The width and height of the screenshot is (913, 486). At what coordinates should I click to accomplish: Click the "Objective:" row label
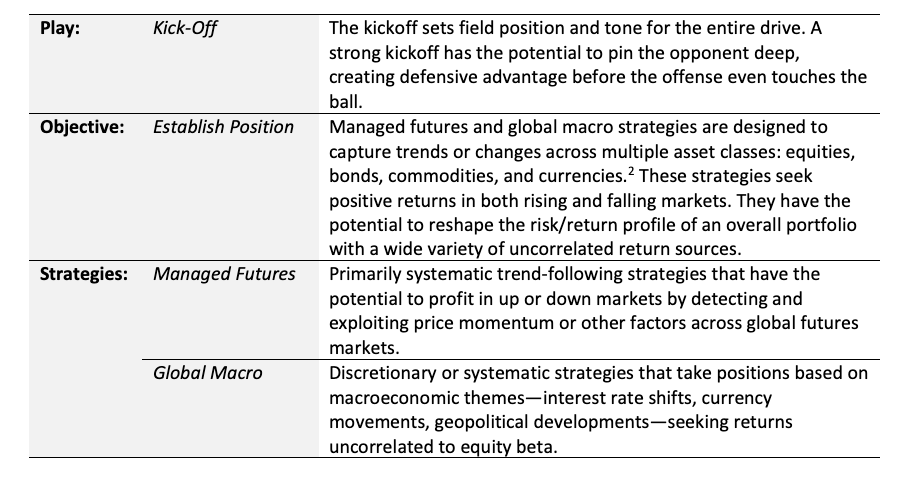82,127
